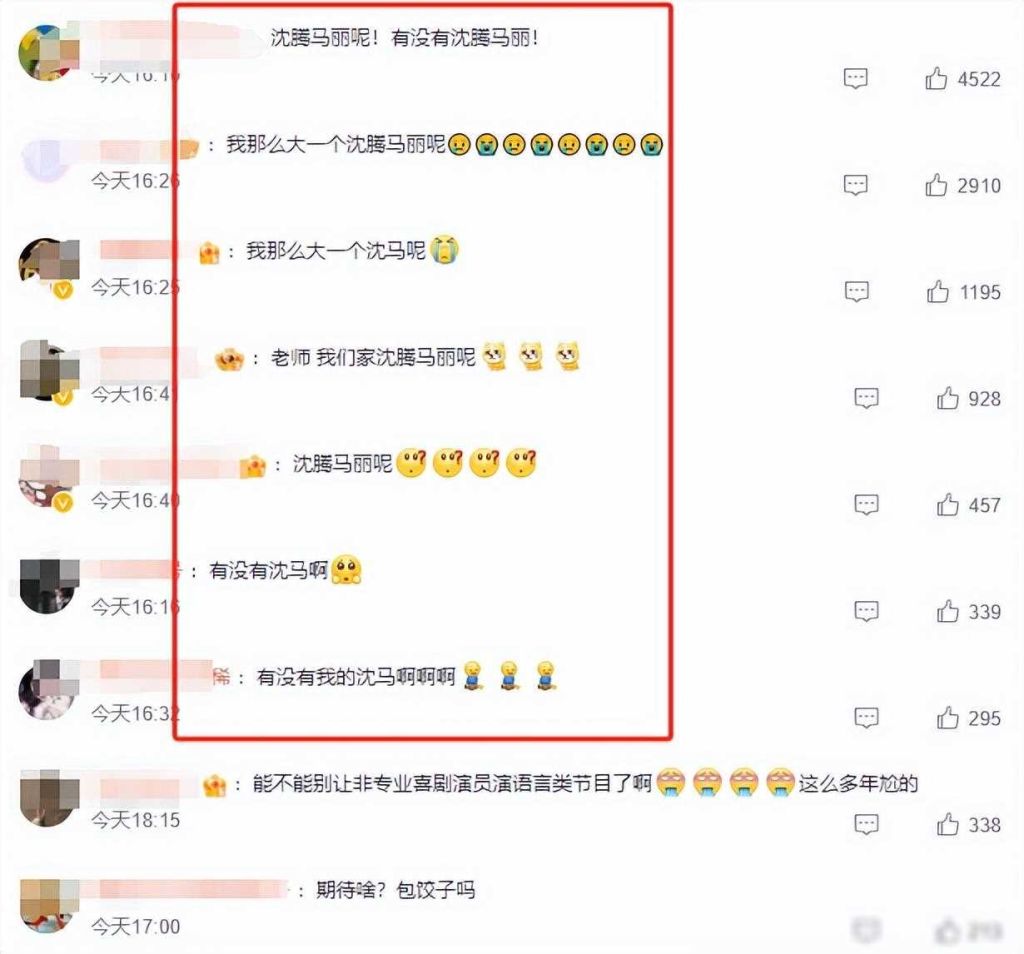Click thumbs-up on the 1195-likes comment

(938, 291)
